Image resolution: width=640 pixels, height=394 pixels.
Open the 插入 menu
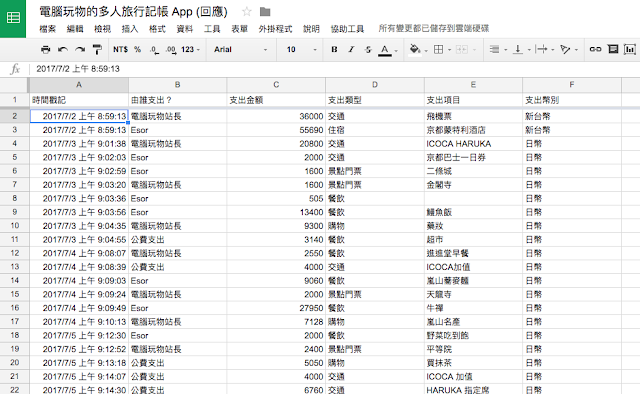pyautogui.click(x=130, y=29)
